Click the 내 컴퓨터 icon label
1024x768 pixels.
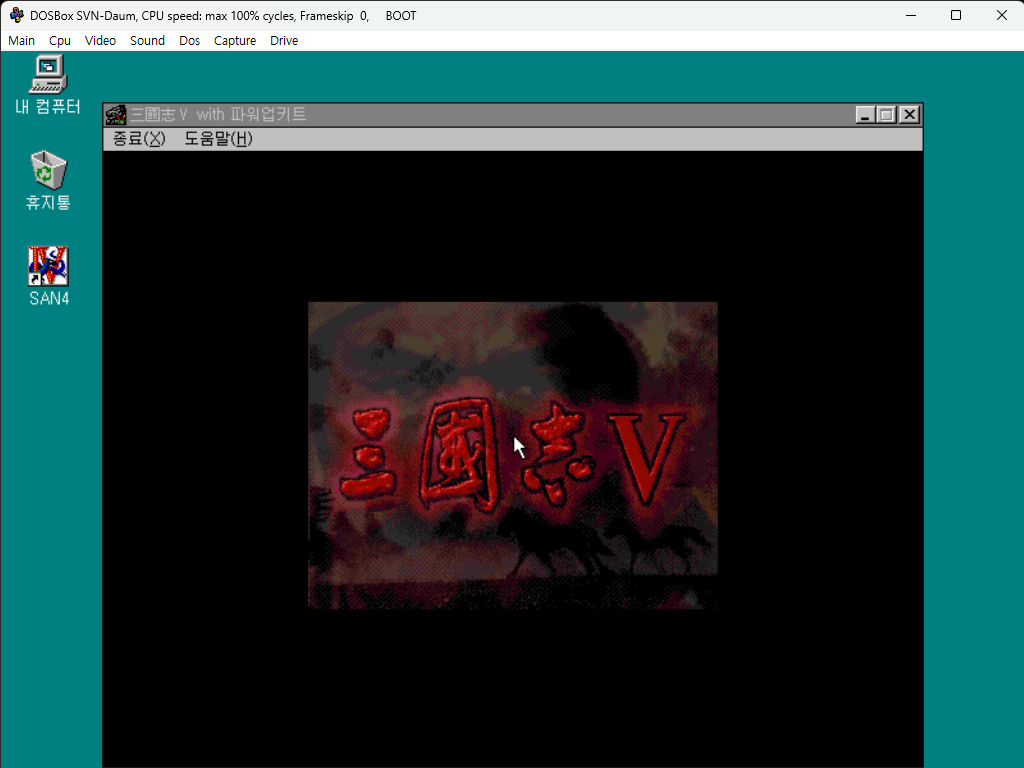tap(48, 107)
